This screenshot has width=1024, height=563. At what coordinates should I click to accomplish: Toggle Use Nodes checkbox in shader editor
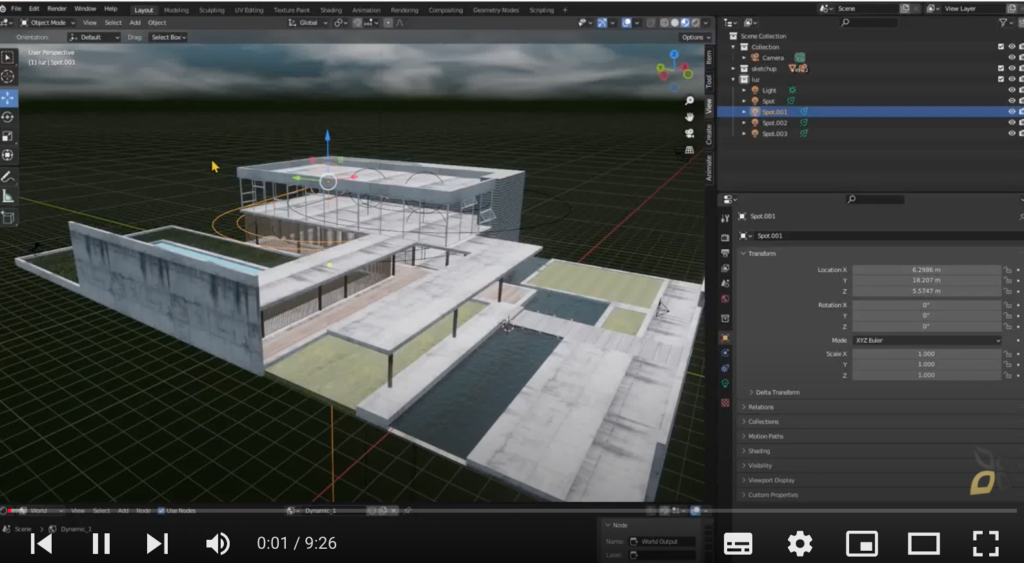pyautogui.click(x=161, y=511)
